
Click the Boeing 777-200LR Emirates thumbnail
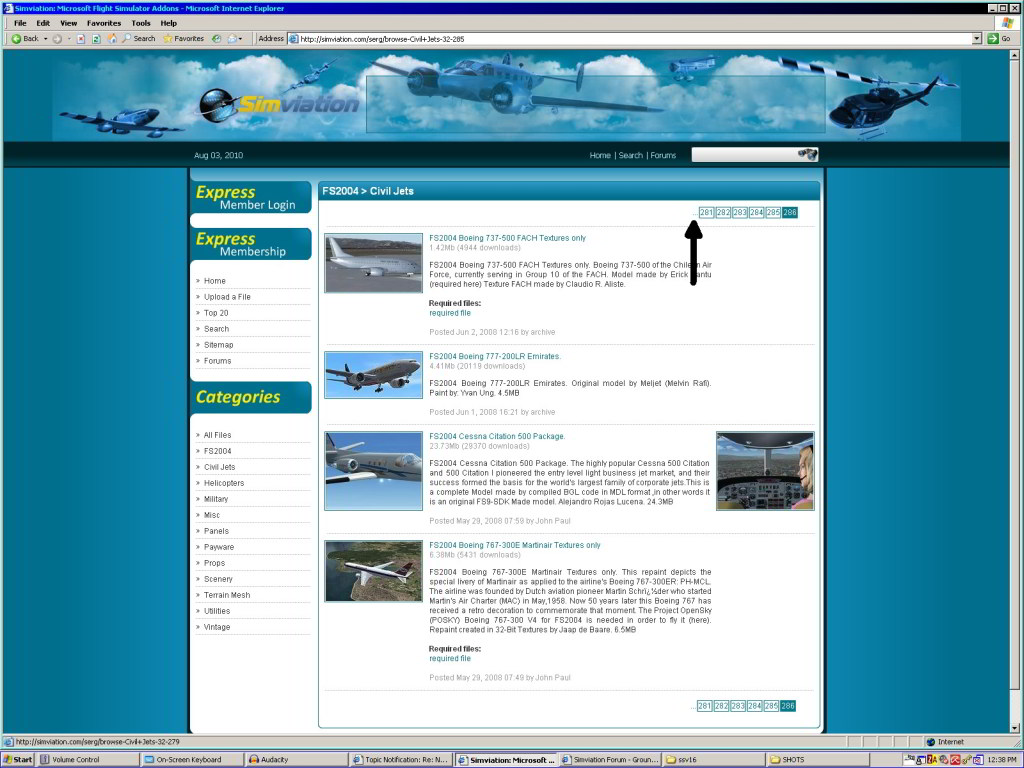pos(374,375)
